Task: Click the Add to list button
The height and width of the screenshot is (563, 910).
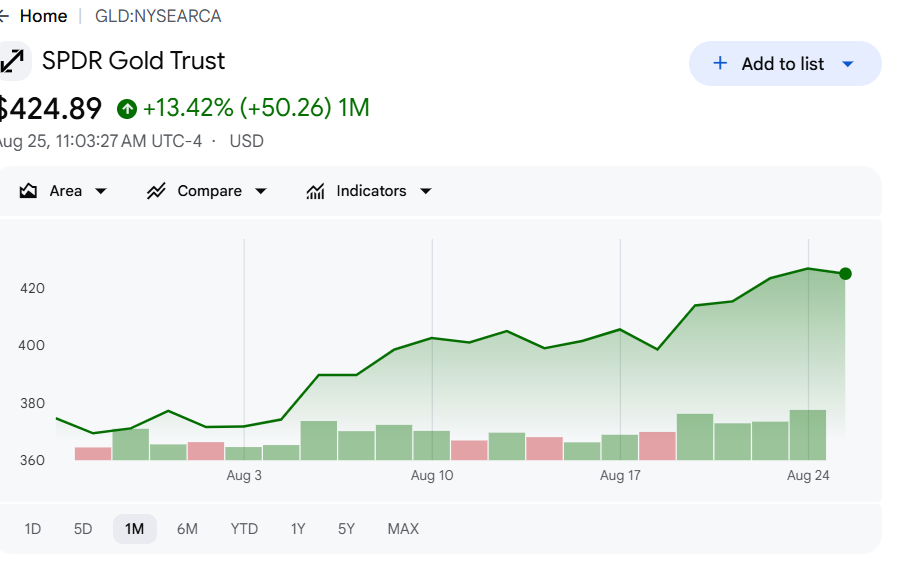Action: pyautogui.click(x=785, y=64)
